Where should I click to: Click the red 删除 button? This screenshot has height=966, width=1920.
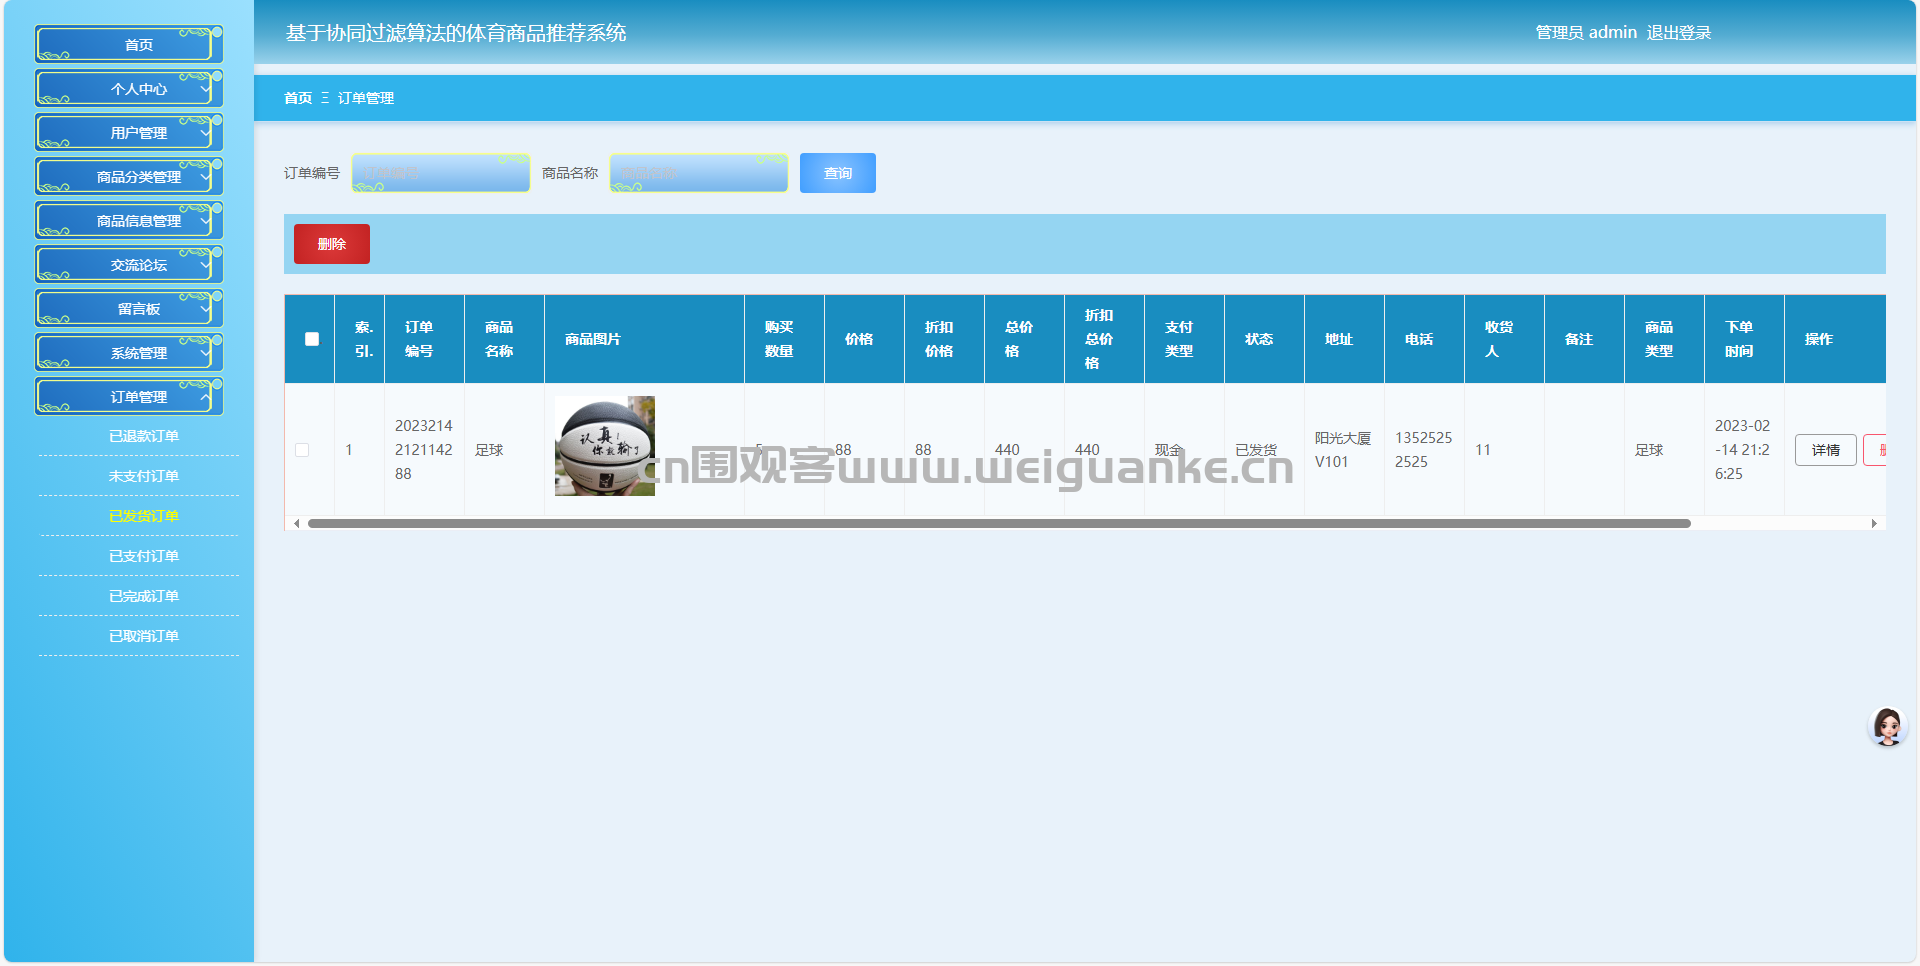332,244
